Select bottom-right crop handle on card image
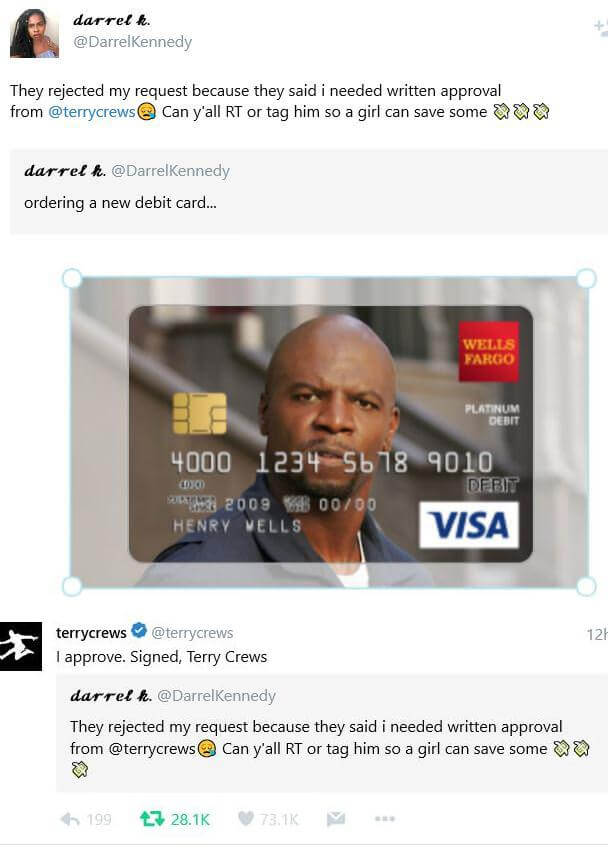608x850 pixels. [x=586, y=586]
